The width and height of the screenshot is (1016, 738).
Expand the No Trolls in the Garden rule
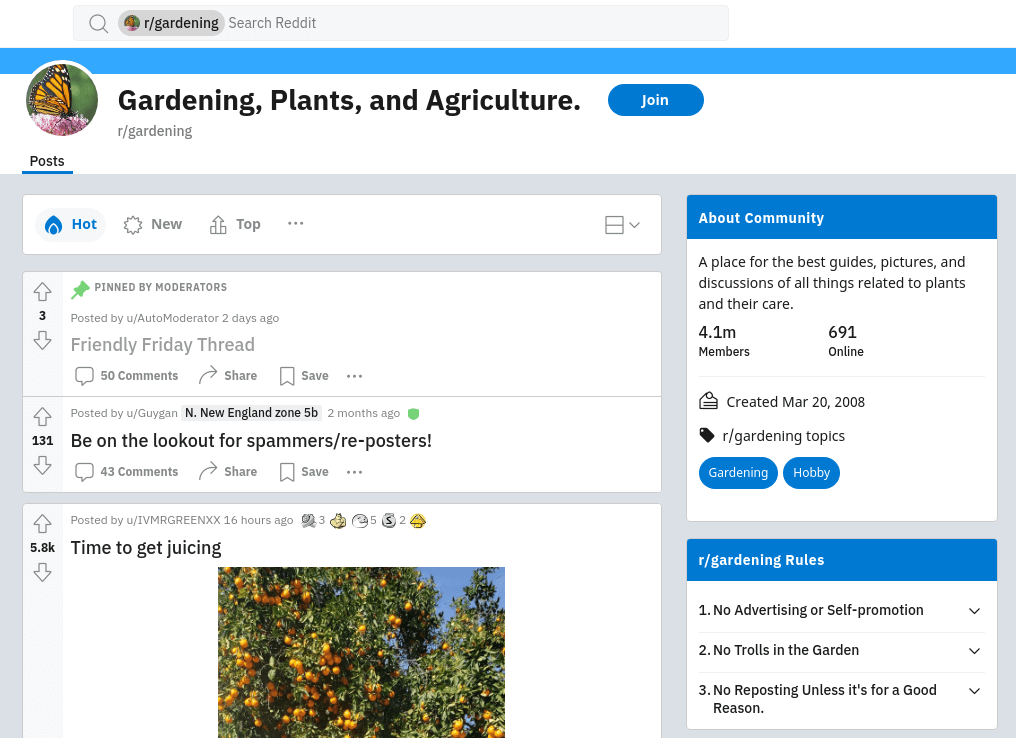tap(974, 651)
